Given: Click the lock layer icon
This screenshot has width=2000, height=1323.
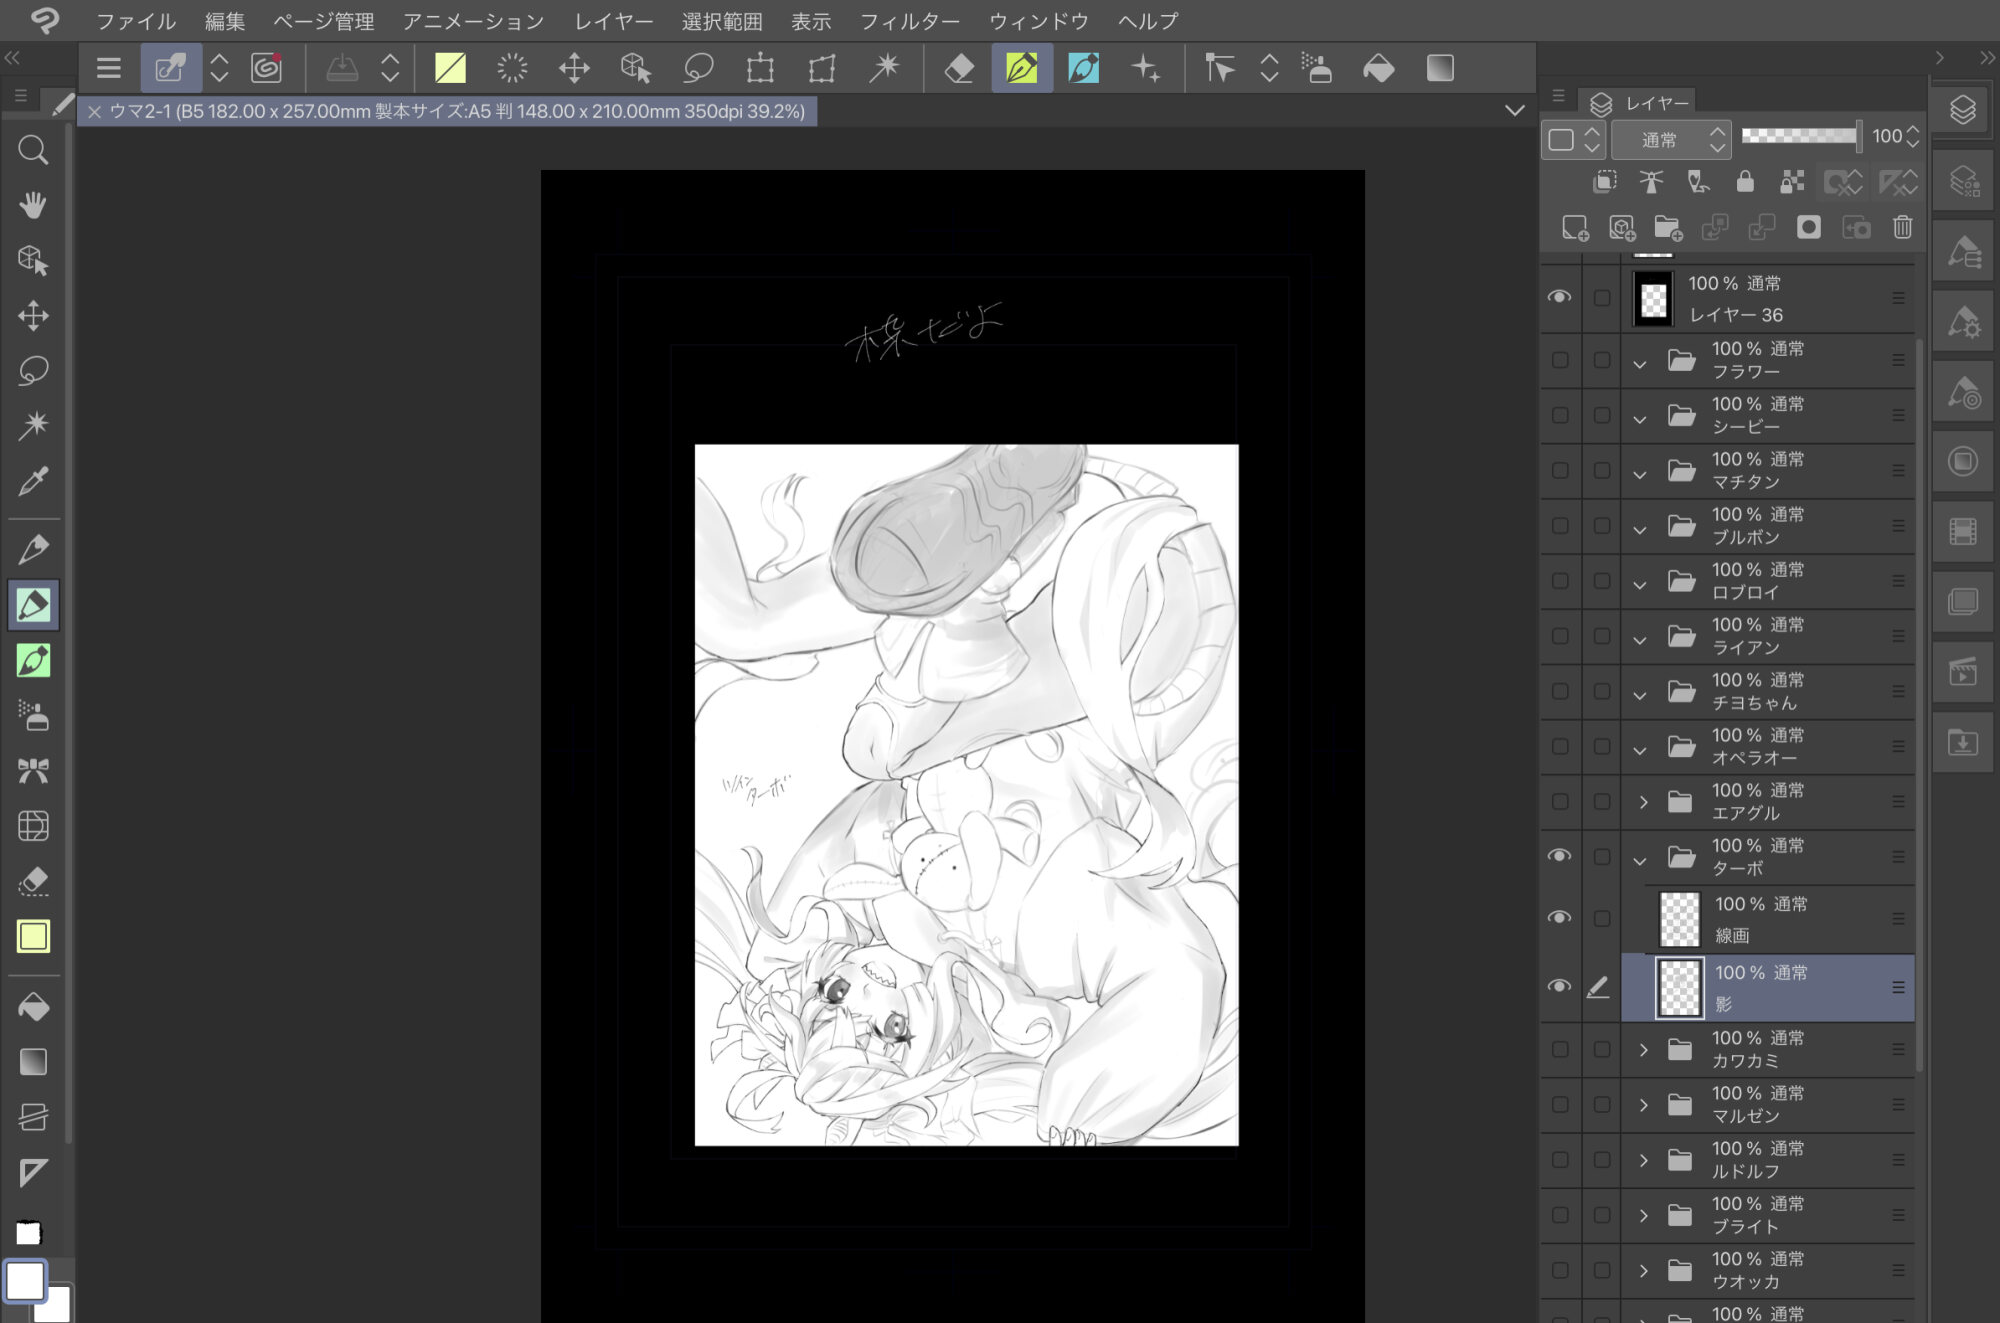Looking at the screenshot, I should pyautogui.click(x=1745, y=181).
